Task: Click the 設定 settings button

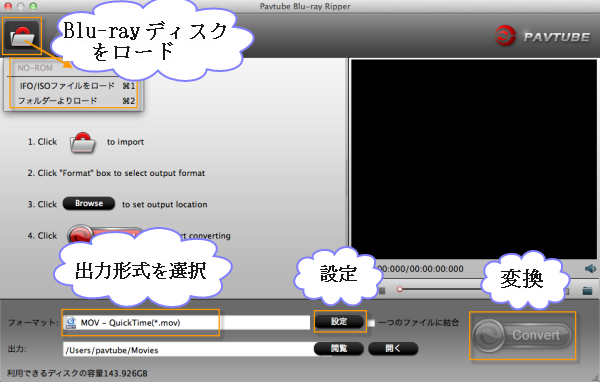Action: point(339,322)
